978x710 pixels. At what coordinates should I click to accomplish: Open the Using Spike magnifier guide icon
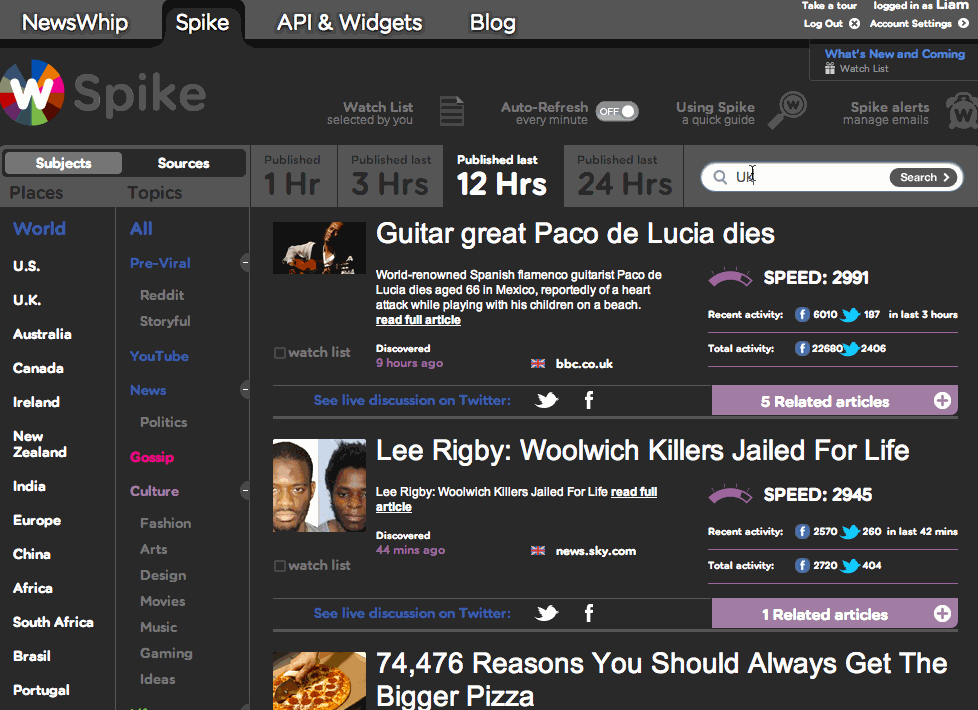788,110
